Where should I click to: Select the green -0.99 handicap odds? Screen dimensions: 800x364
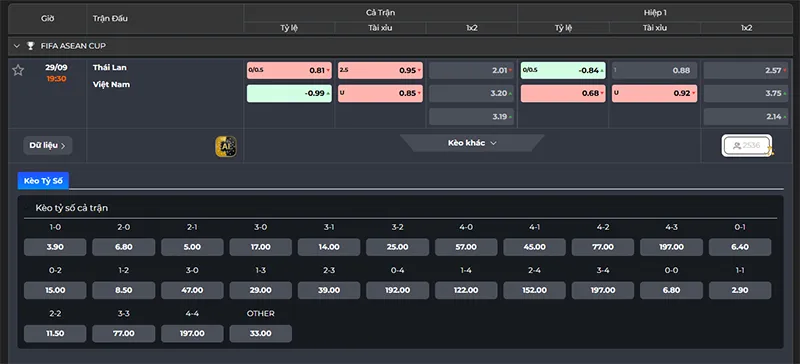289,93
